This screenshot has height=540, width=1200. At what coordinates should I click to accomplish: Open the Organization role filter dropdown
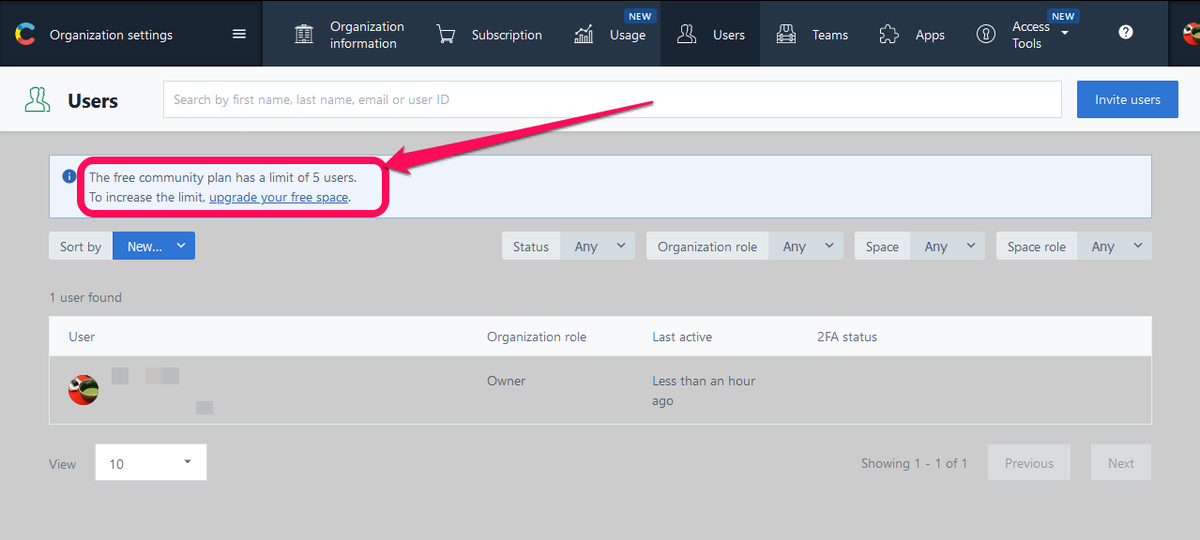pyautogui.click(x=806, y=246)
